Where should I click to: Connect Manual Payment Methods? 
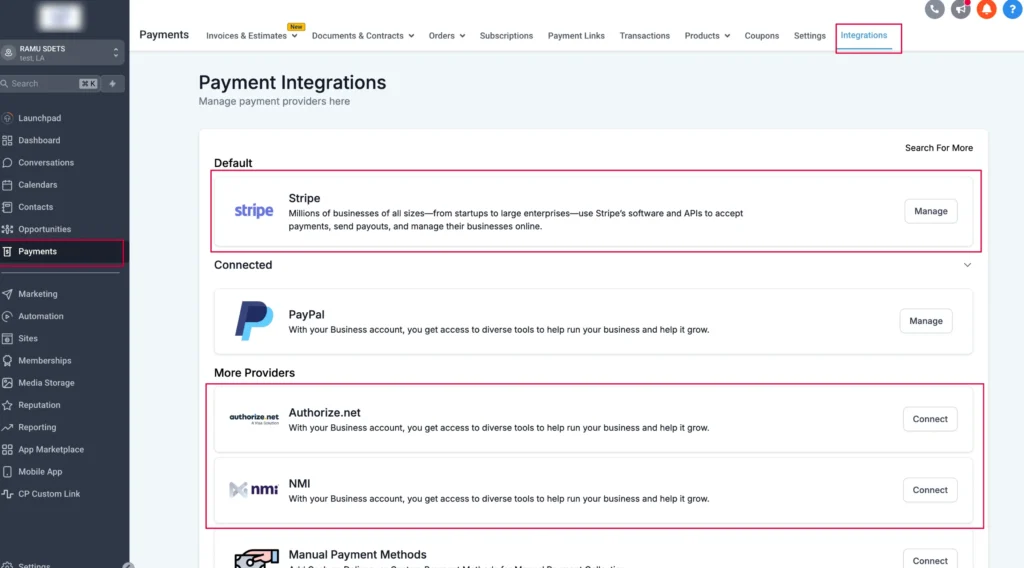click(x=930, y=560)
